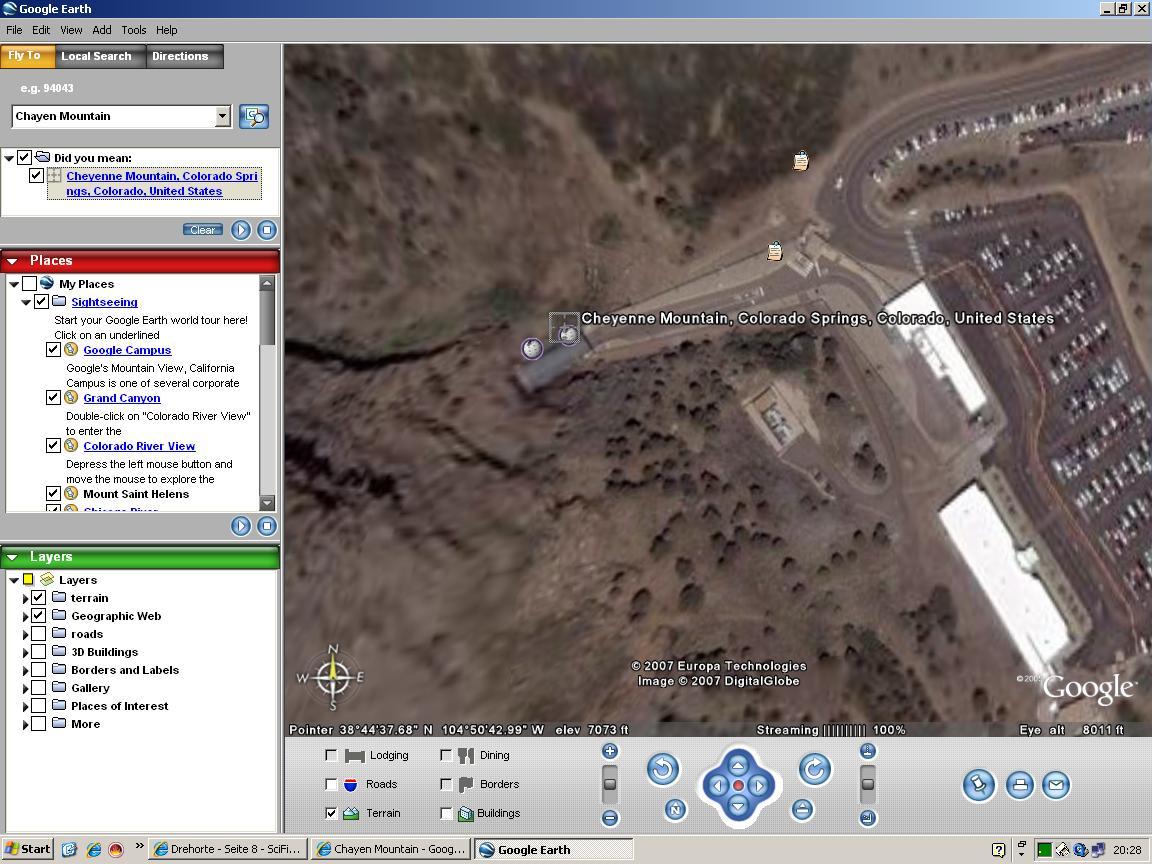Screen dimensions: 1152x864
Task: Reset north orientation with N button
Action: [675, 810]
